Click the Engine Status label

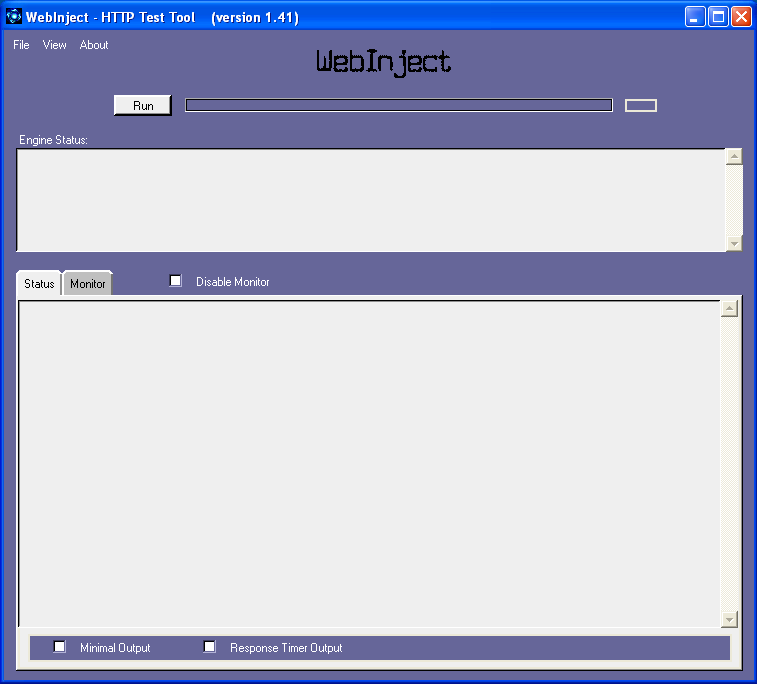click(x=53, y=140)
